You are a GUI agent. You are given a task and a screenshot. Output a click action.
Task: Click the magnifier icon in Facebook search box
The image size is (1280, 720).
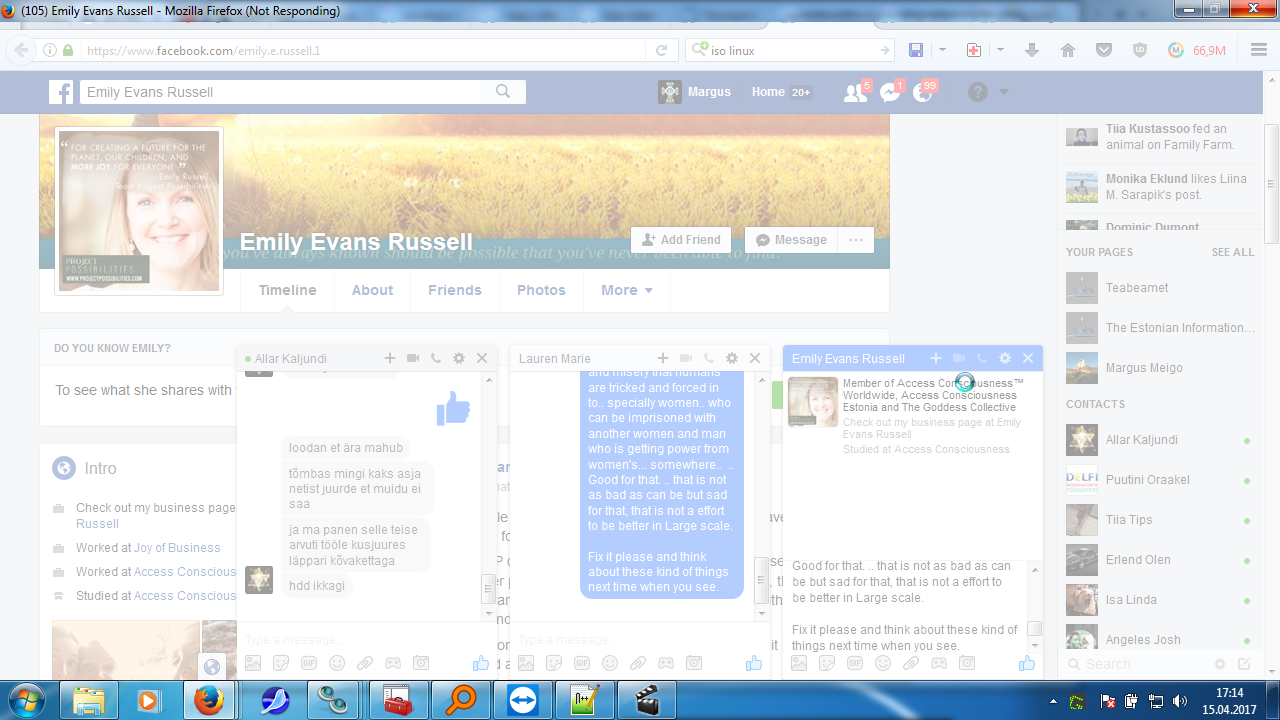(x=504, y=92)
